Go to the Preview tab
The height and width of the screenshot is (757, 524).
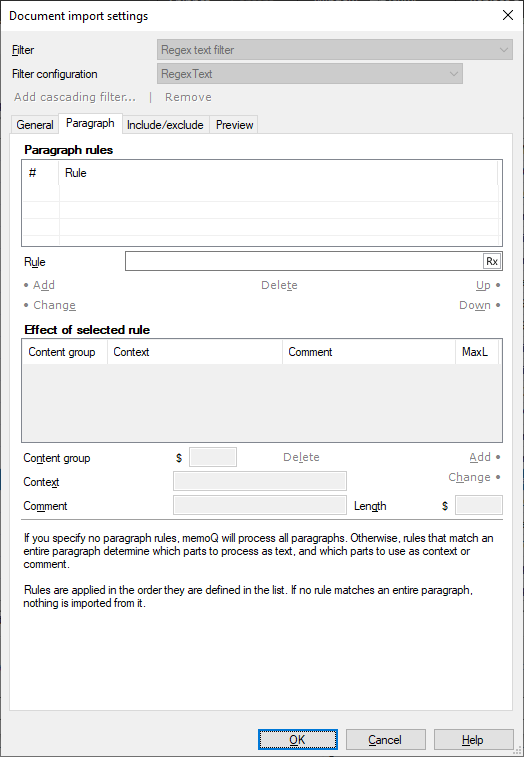click(234, 125)
